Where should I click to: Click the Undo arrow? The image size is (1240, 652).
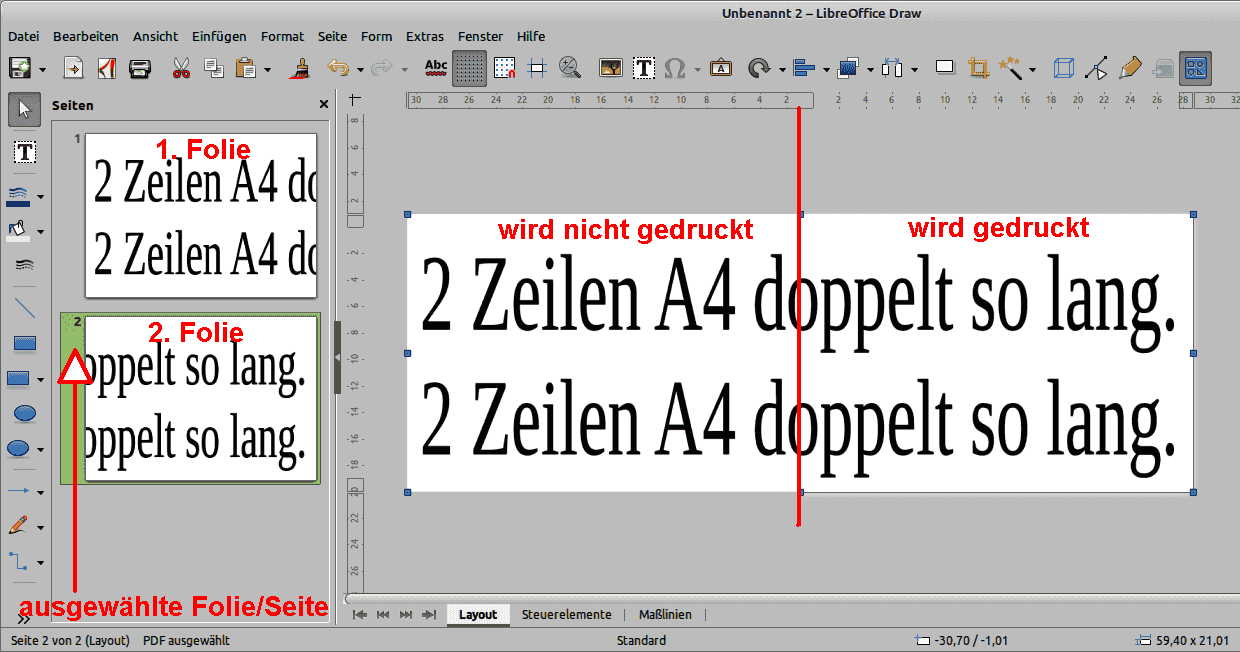click(x=339, y=68)
